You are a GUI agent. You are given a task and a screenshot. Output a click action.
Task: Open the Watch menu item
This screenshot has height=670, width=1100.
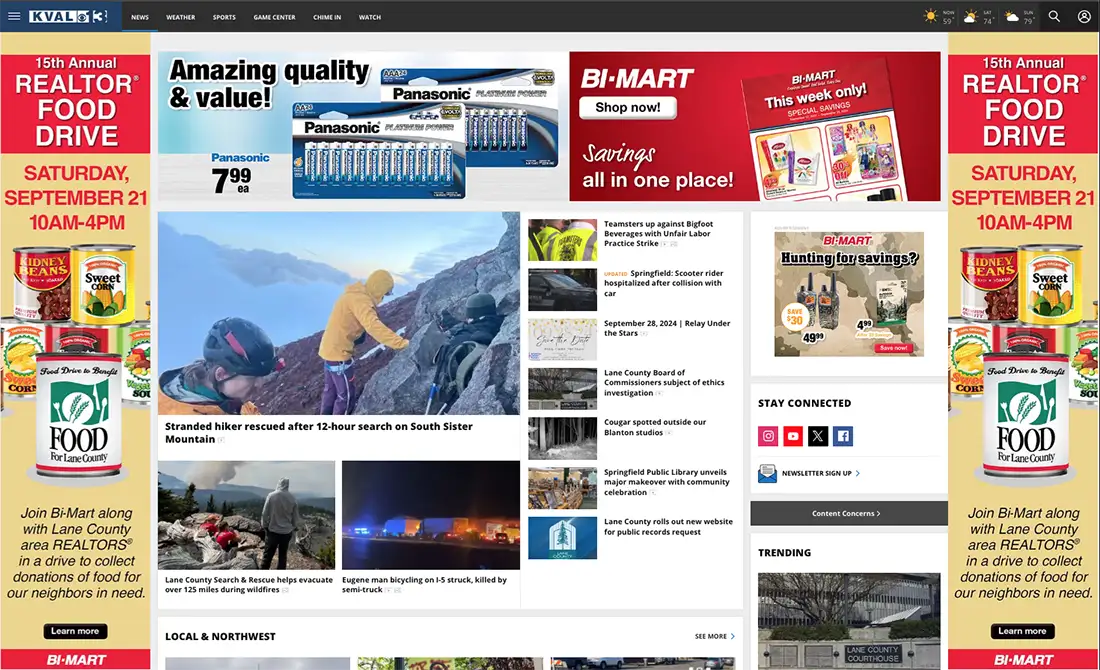click(x=370, y=17)
